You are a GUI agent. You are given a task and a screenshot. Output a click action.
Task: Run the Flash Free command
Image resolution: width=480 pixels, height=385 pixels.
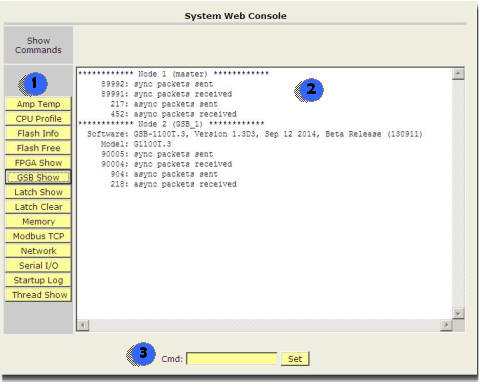38,148
